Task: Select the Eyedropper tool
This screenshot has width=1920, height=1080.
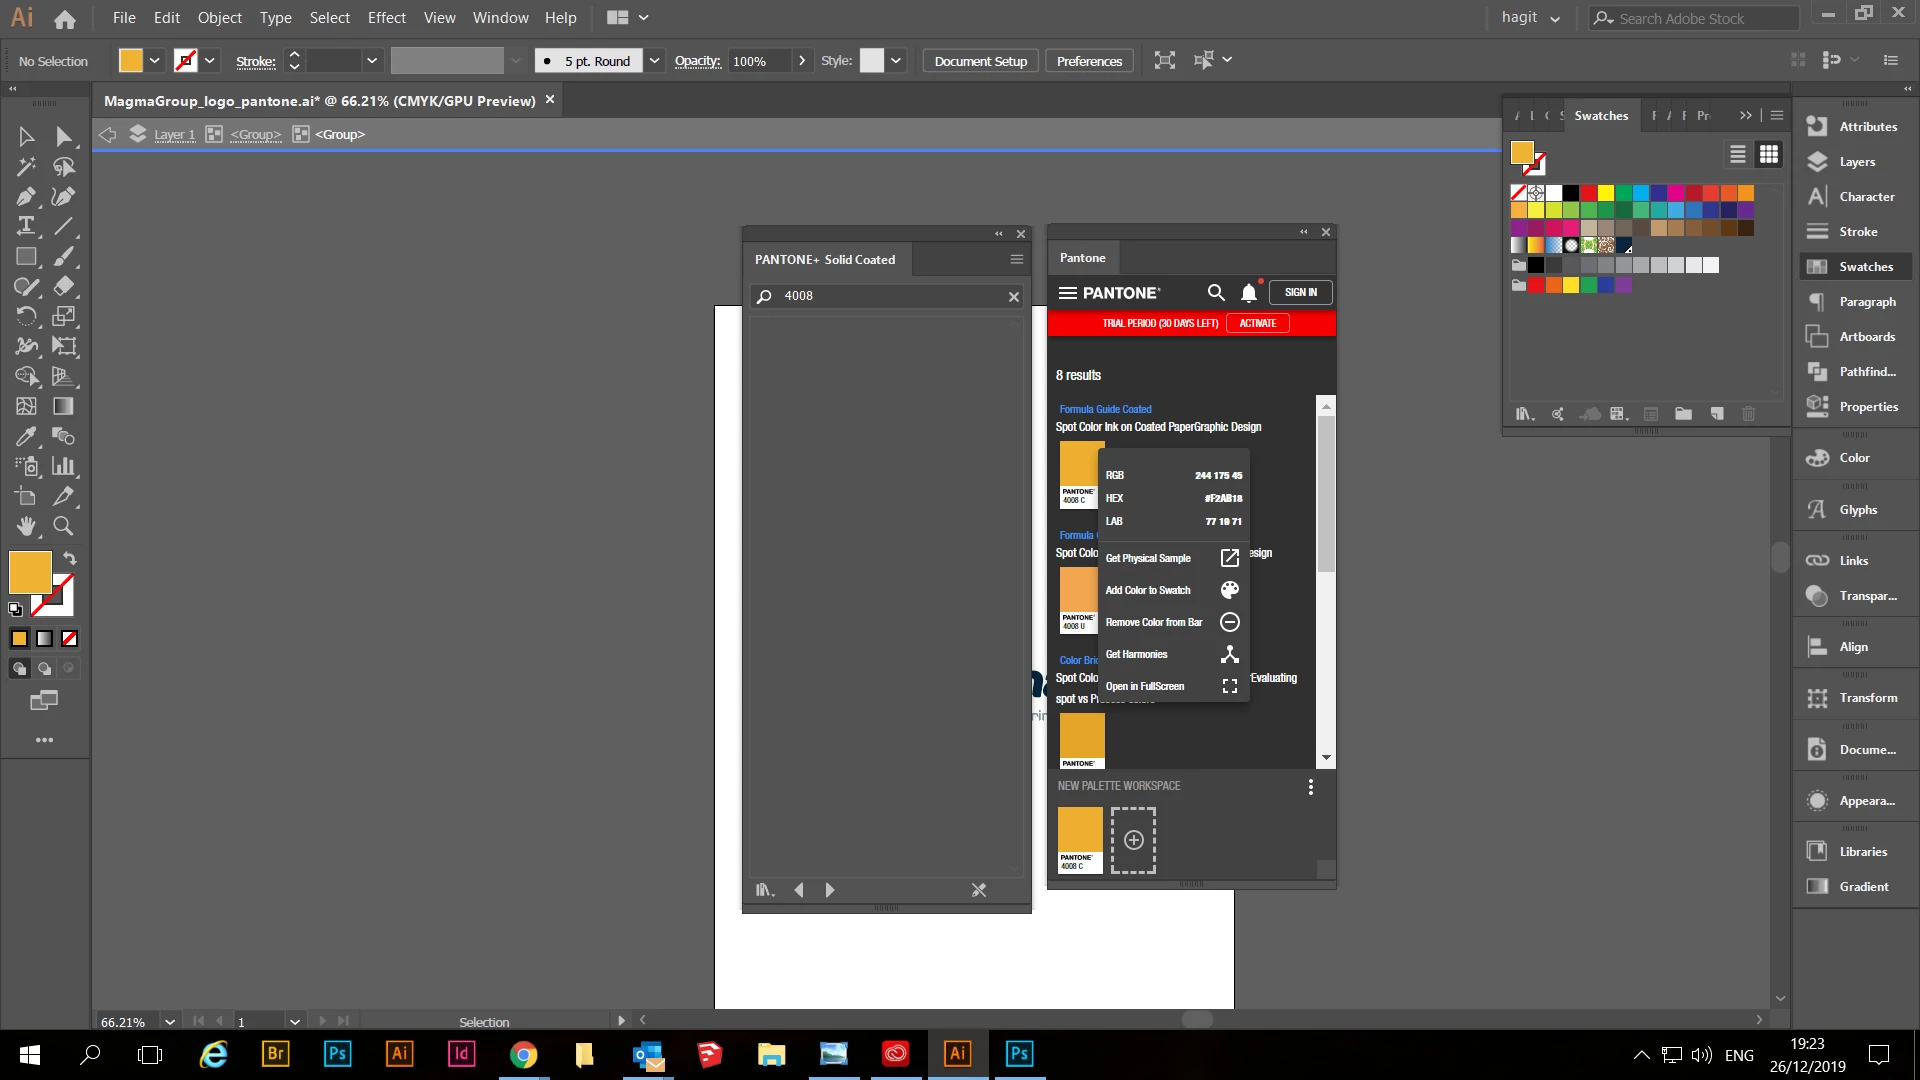Action: point(26,436)
